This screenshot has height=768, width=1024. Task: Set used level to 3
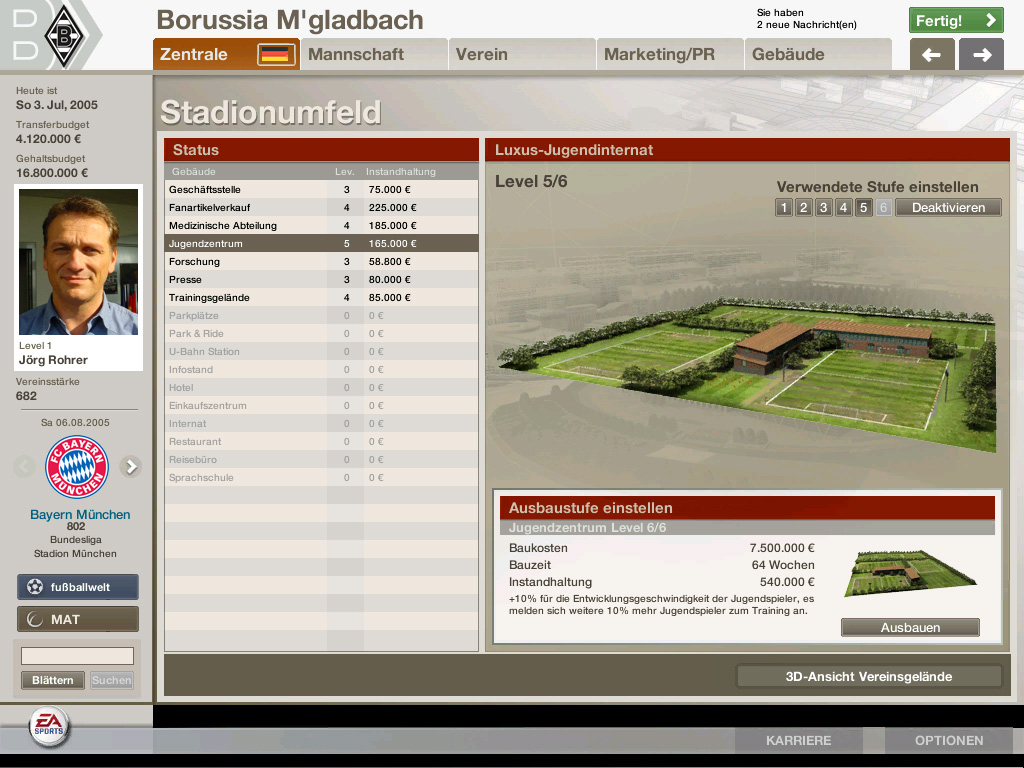tap(824, 208)
